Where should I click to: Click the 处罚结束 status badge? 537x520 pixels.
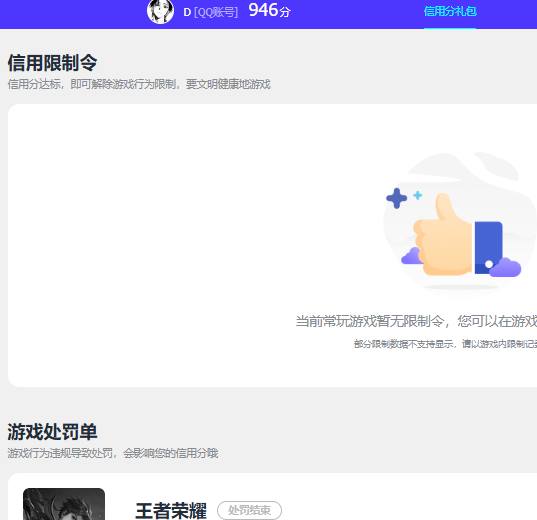click(x=249, y=510)
